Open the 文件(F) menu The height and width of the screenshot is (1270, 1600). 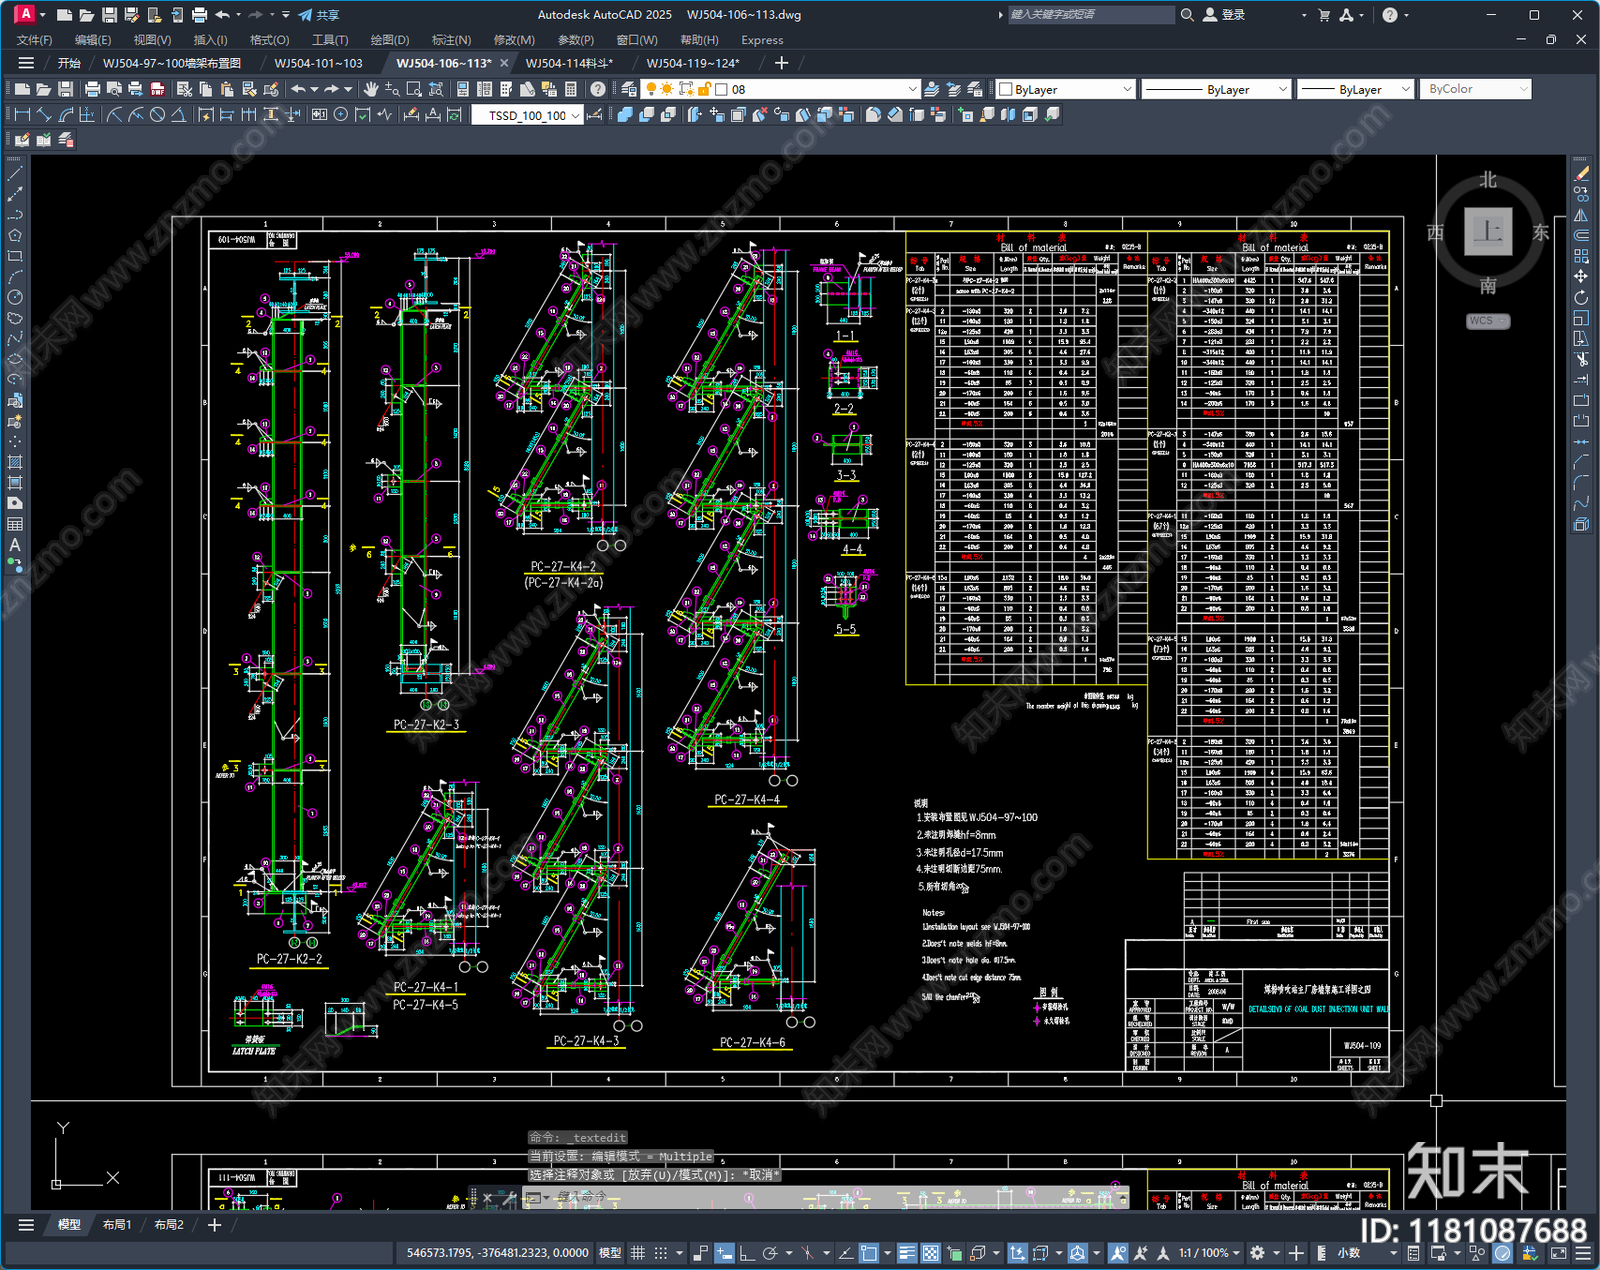click(35, 40)
